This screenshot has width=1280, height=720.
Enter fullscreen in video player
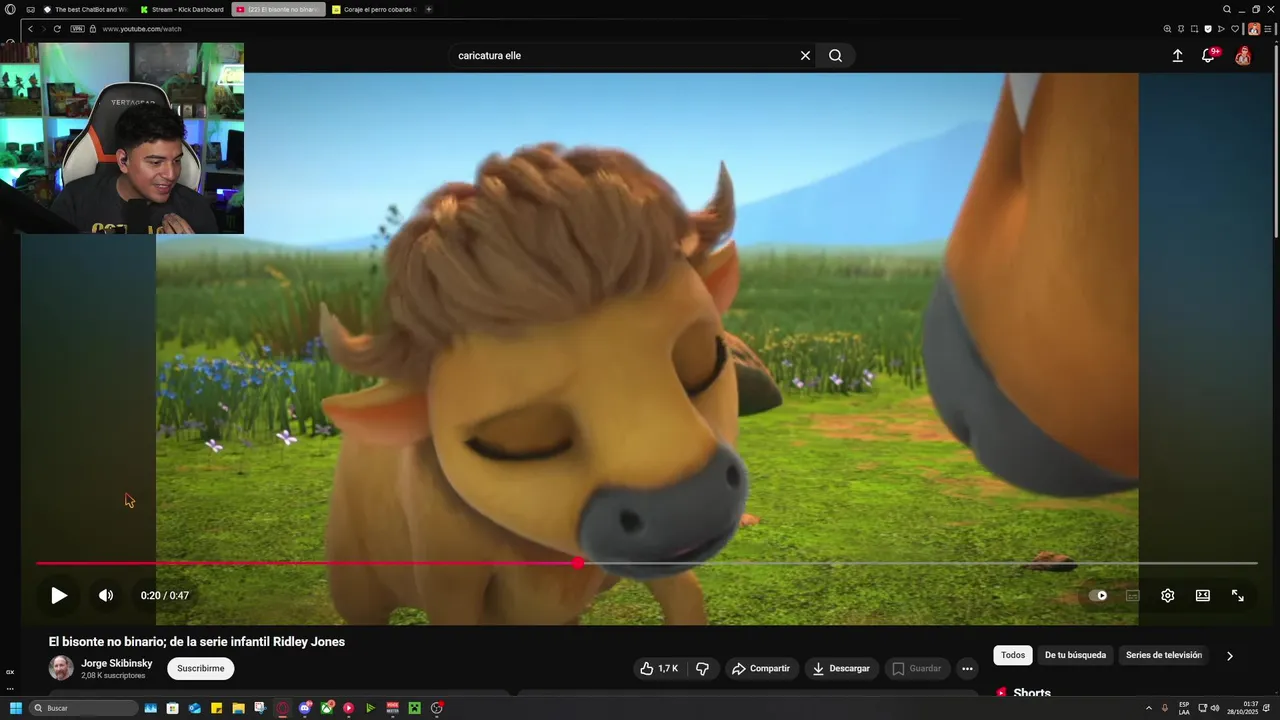coord(1238,595)
